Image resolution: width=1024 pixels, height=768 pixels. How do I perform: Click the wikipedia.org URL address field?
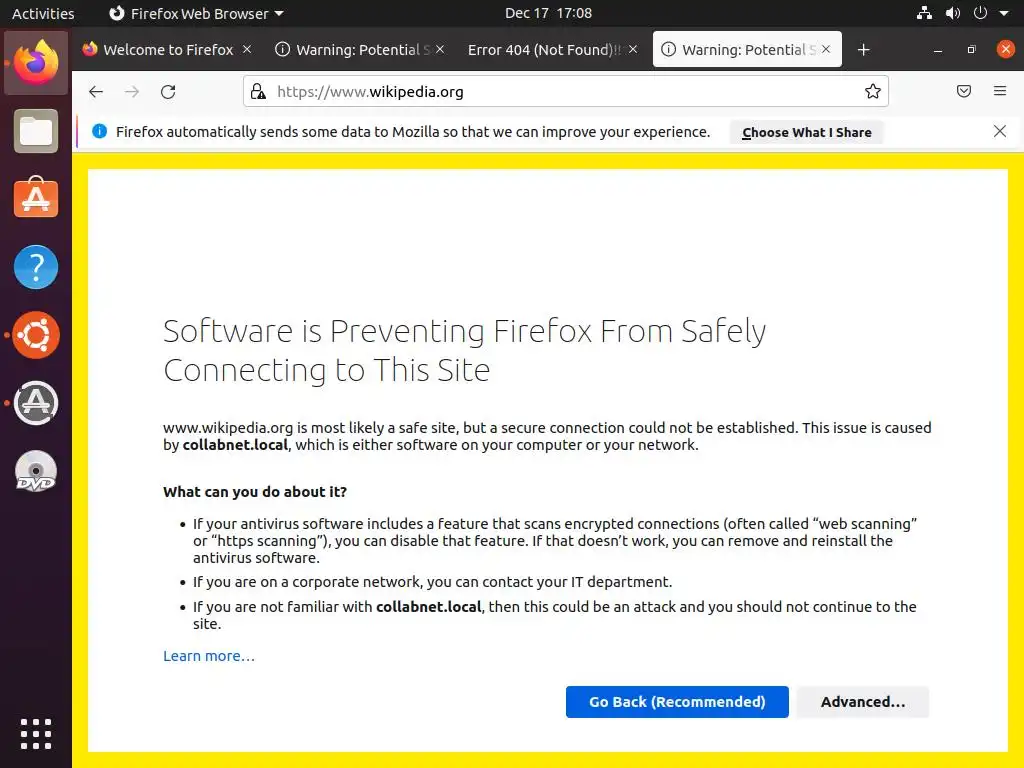click(x=560, y=92)
